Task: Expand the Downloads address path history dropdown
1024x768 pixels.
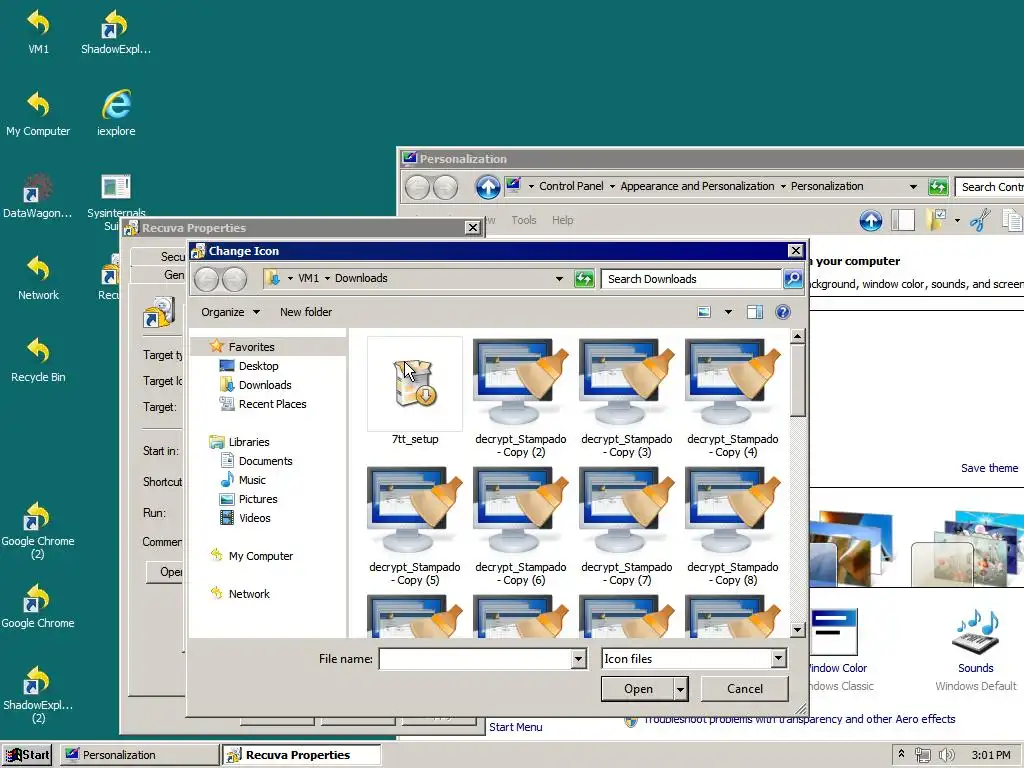Action: (x=559, y=279)
